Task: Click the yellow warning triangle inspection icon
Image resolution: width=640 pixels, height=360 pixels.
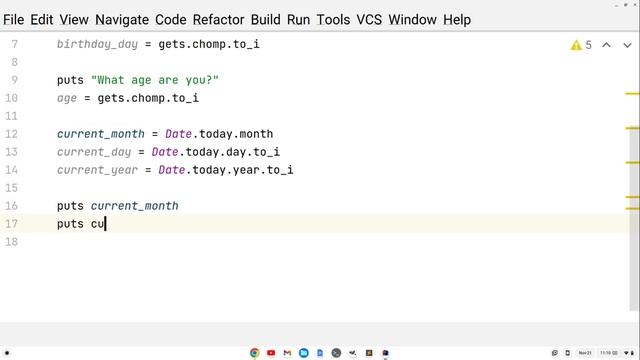Action: [x=576, y=45]
